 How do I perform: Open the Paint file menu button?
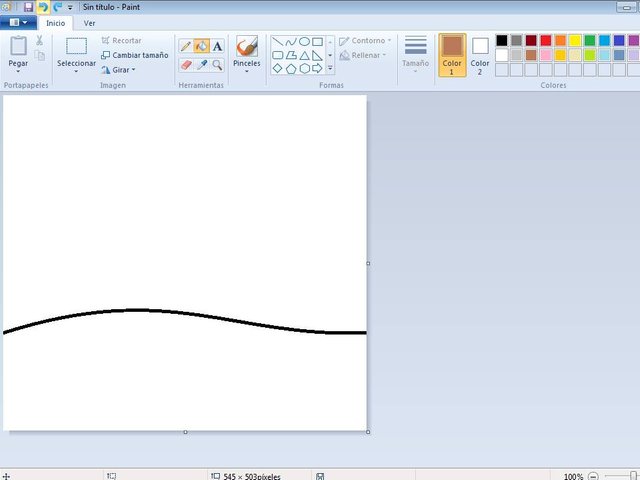click(18, 22)
